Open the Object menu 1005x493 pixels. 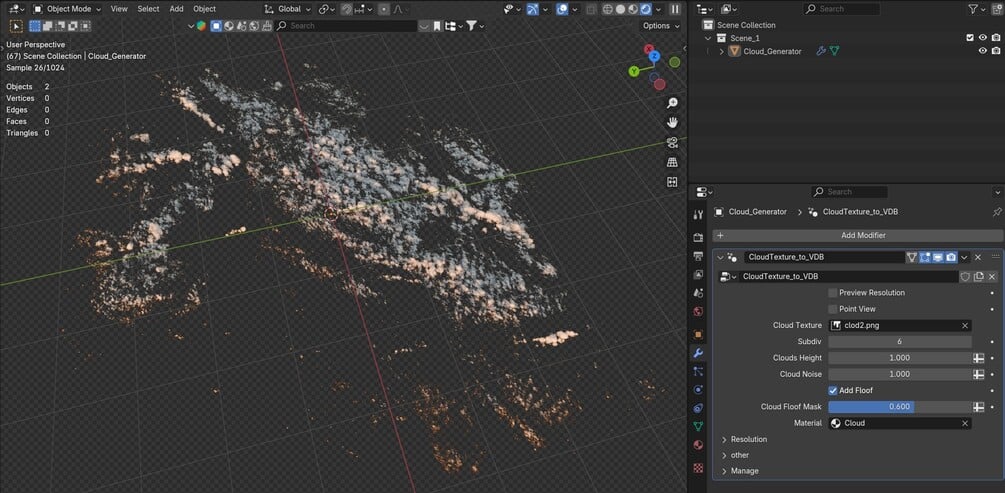coord(204,9)
